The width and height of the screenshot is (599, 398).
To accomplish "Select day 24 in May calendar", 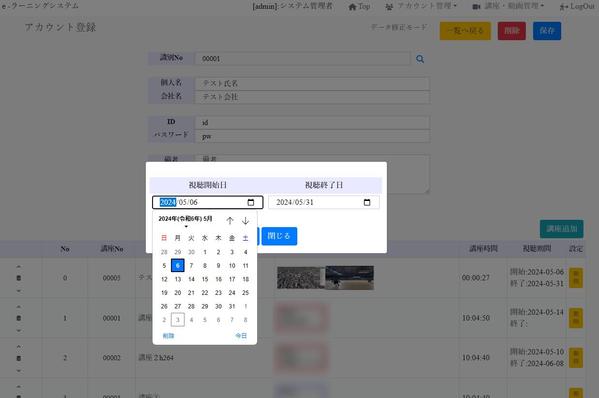I will click(232, 293).
